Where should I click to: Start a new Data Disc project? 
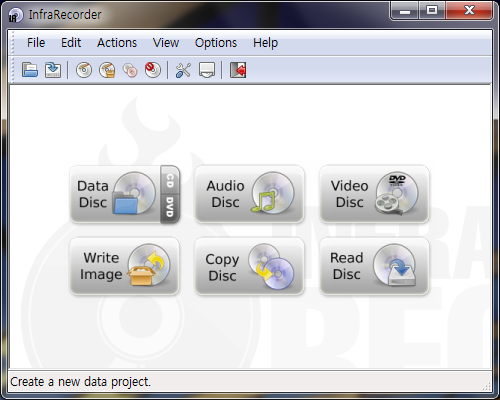115,194
